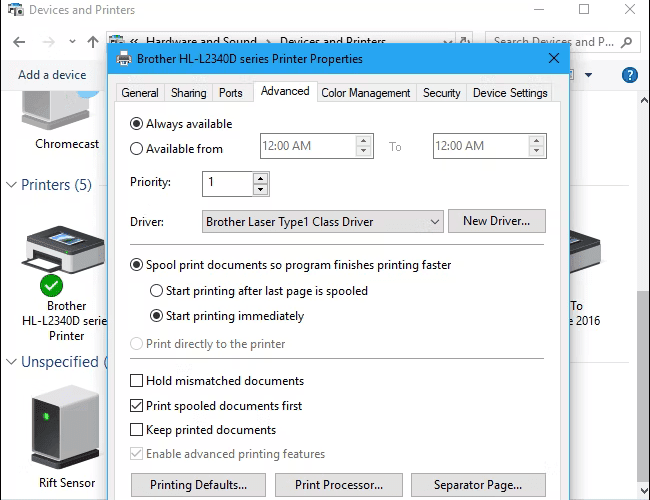650x500 pixels.
Task: Click the scrollbar down arrow
Action: (644, 491)
